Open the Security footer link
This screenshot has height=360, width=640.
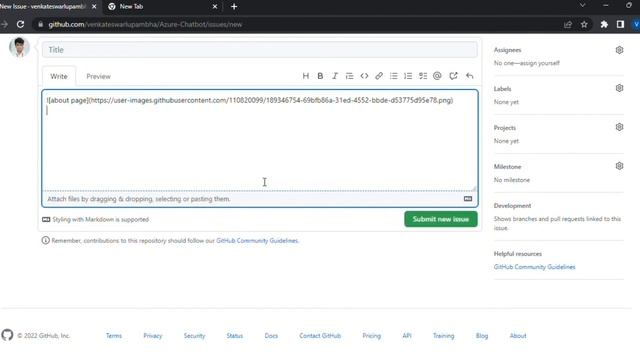point(194,336)
